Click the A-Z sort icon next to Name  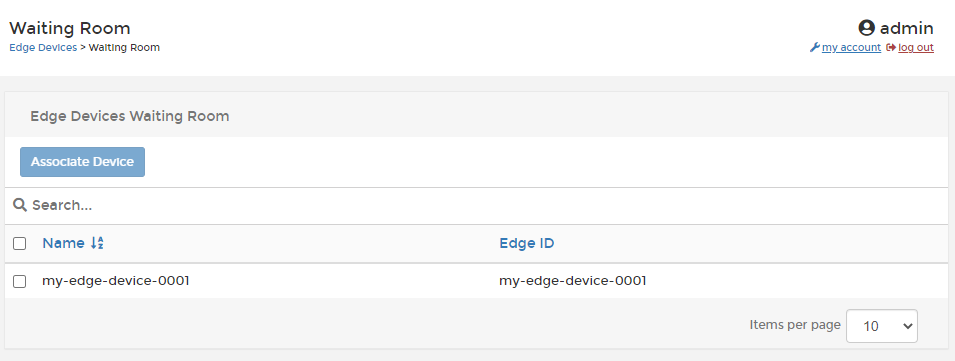97,243
